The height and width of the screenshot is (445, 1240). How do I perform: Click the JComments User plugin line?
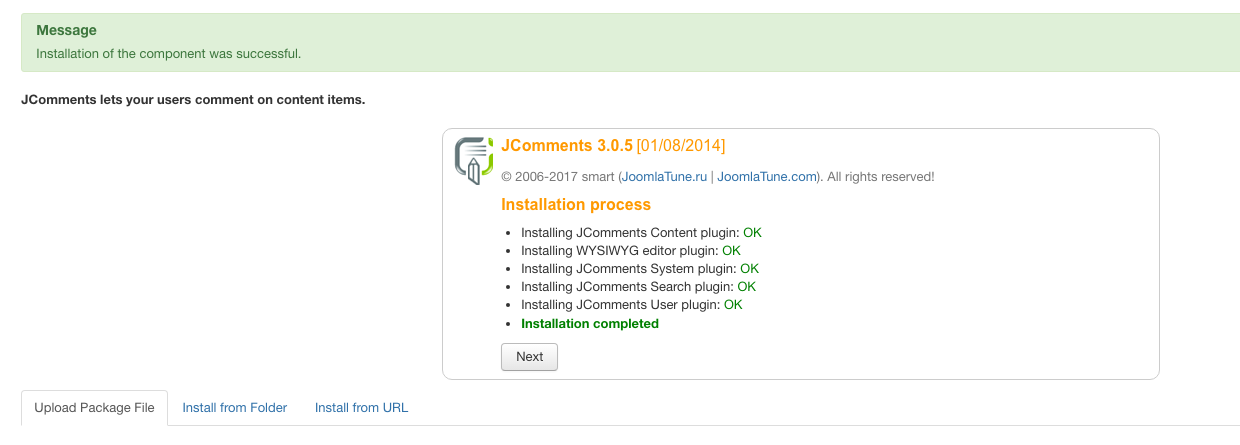(620, 305)
